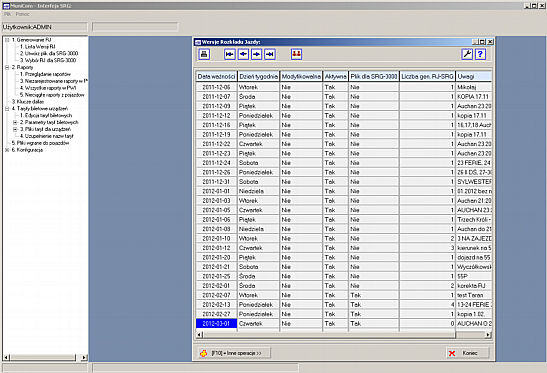The width and height of the screenshot is (547, 373).
Task: Sort by 'Data ważności' column header
Action: 216,76
